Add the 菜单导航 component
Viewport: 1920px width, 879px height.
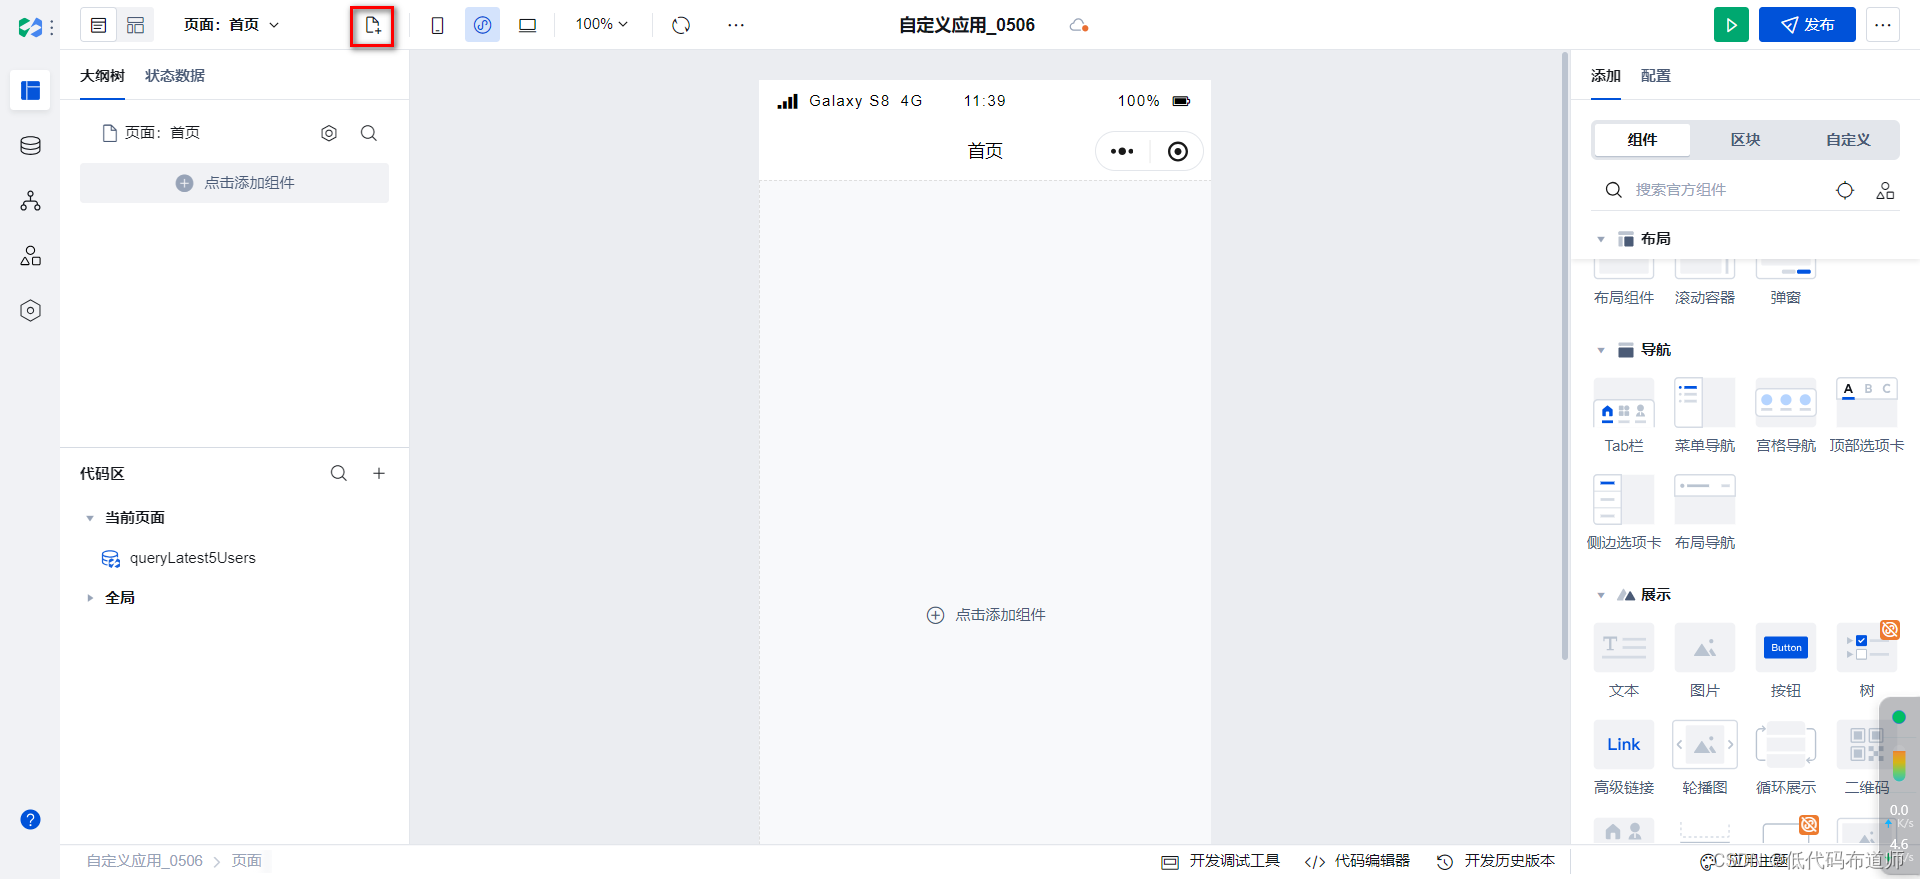pos(1705,415)
